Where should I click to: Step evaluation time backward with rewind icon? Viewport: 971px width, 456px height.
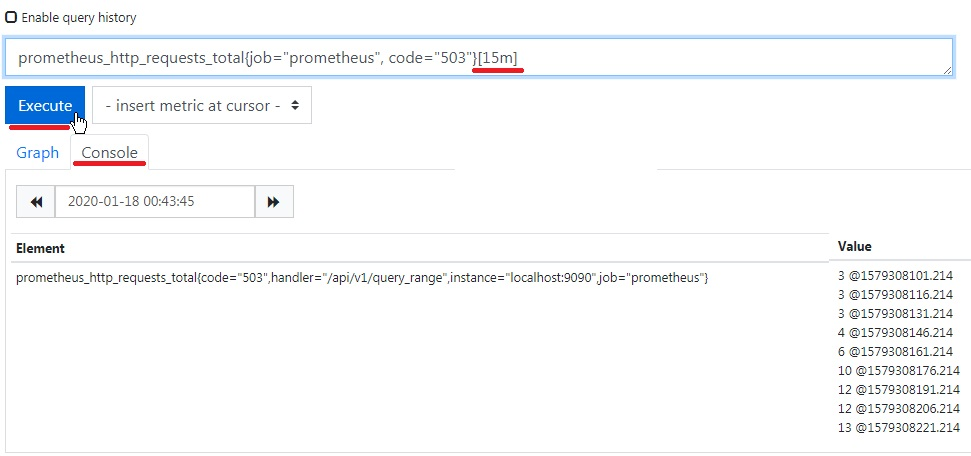pyautogui.click(x=36, y=202)
